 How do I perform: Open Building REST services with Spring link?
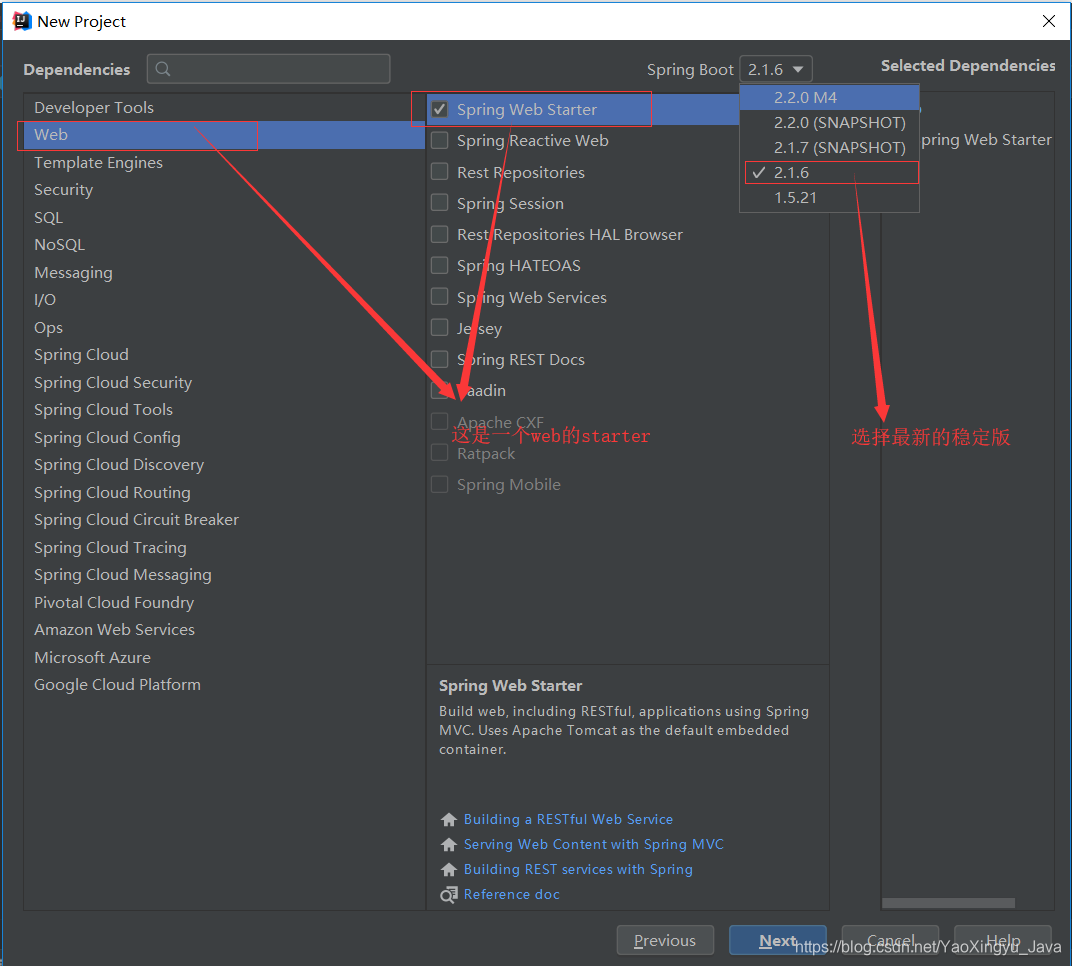tap(578, 870)
